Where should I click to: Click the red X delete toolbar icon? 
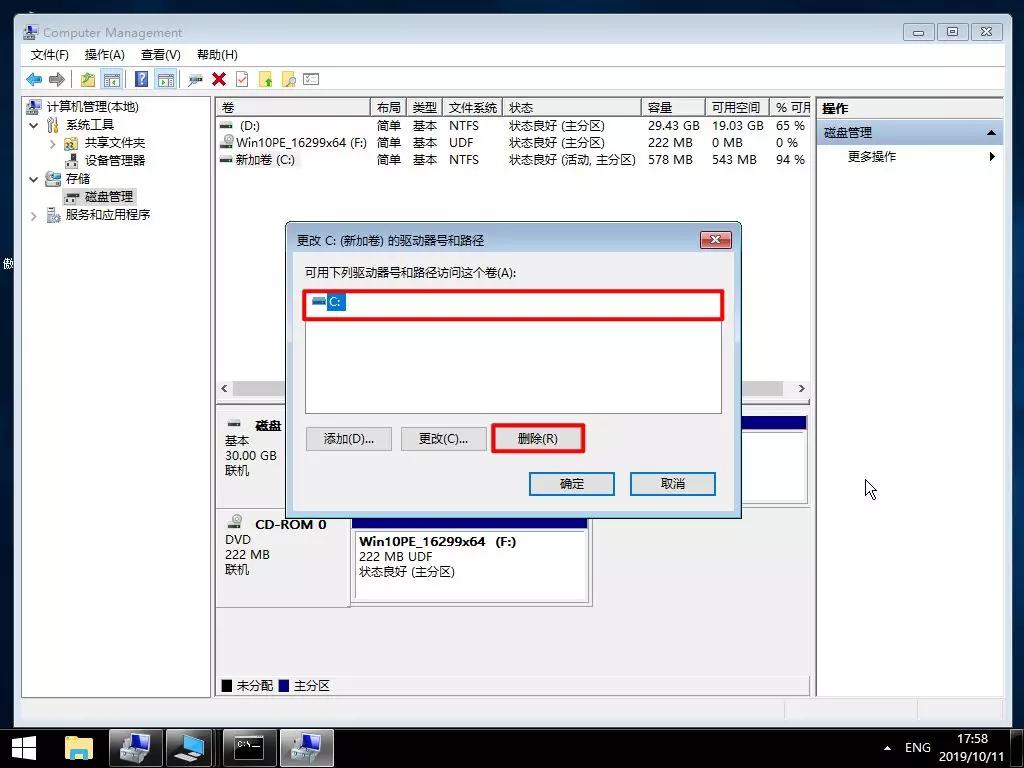tap(219, 80)
